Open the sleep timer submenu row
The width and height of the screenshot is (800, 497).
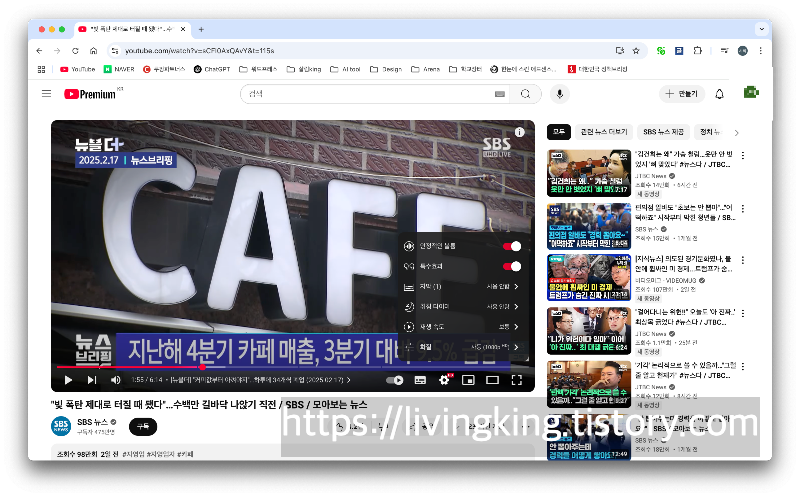[x=462, y=307]
